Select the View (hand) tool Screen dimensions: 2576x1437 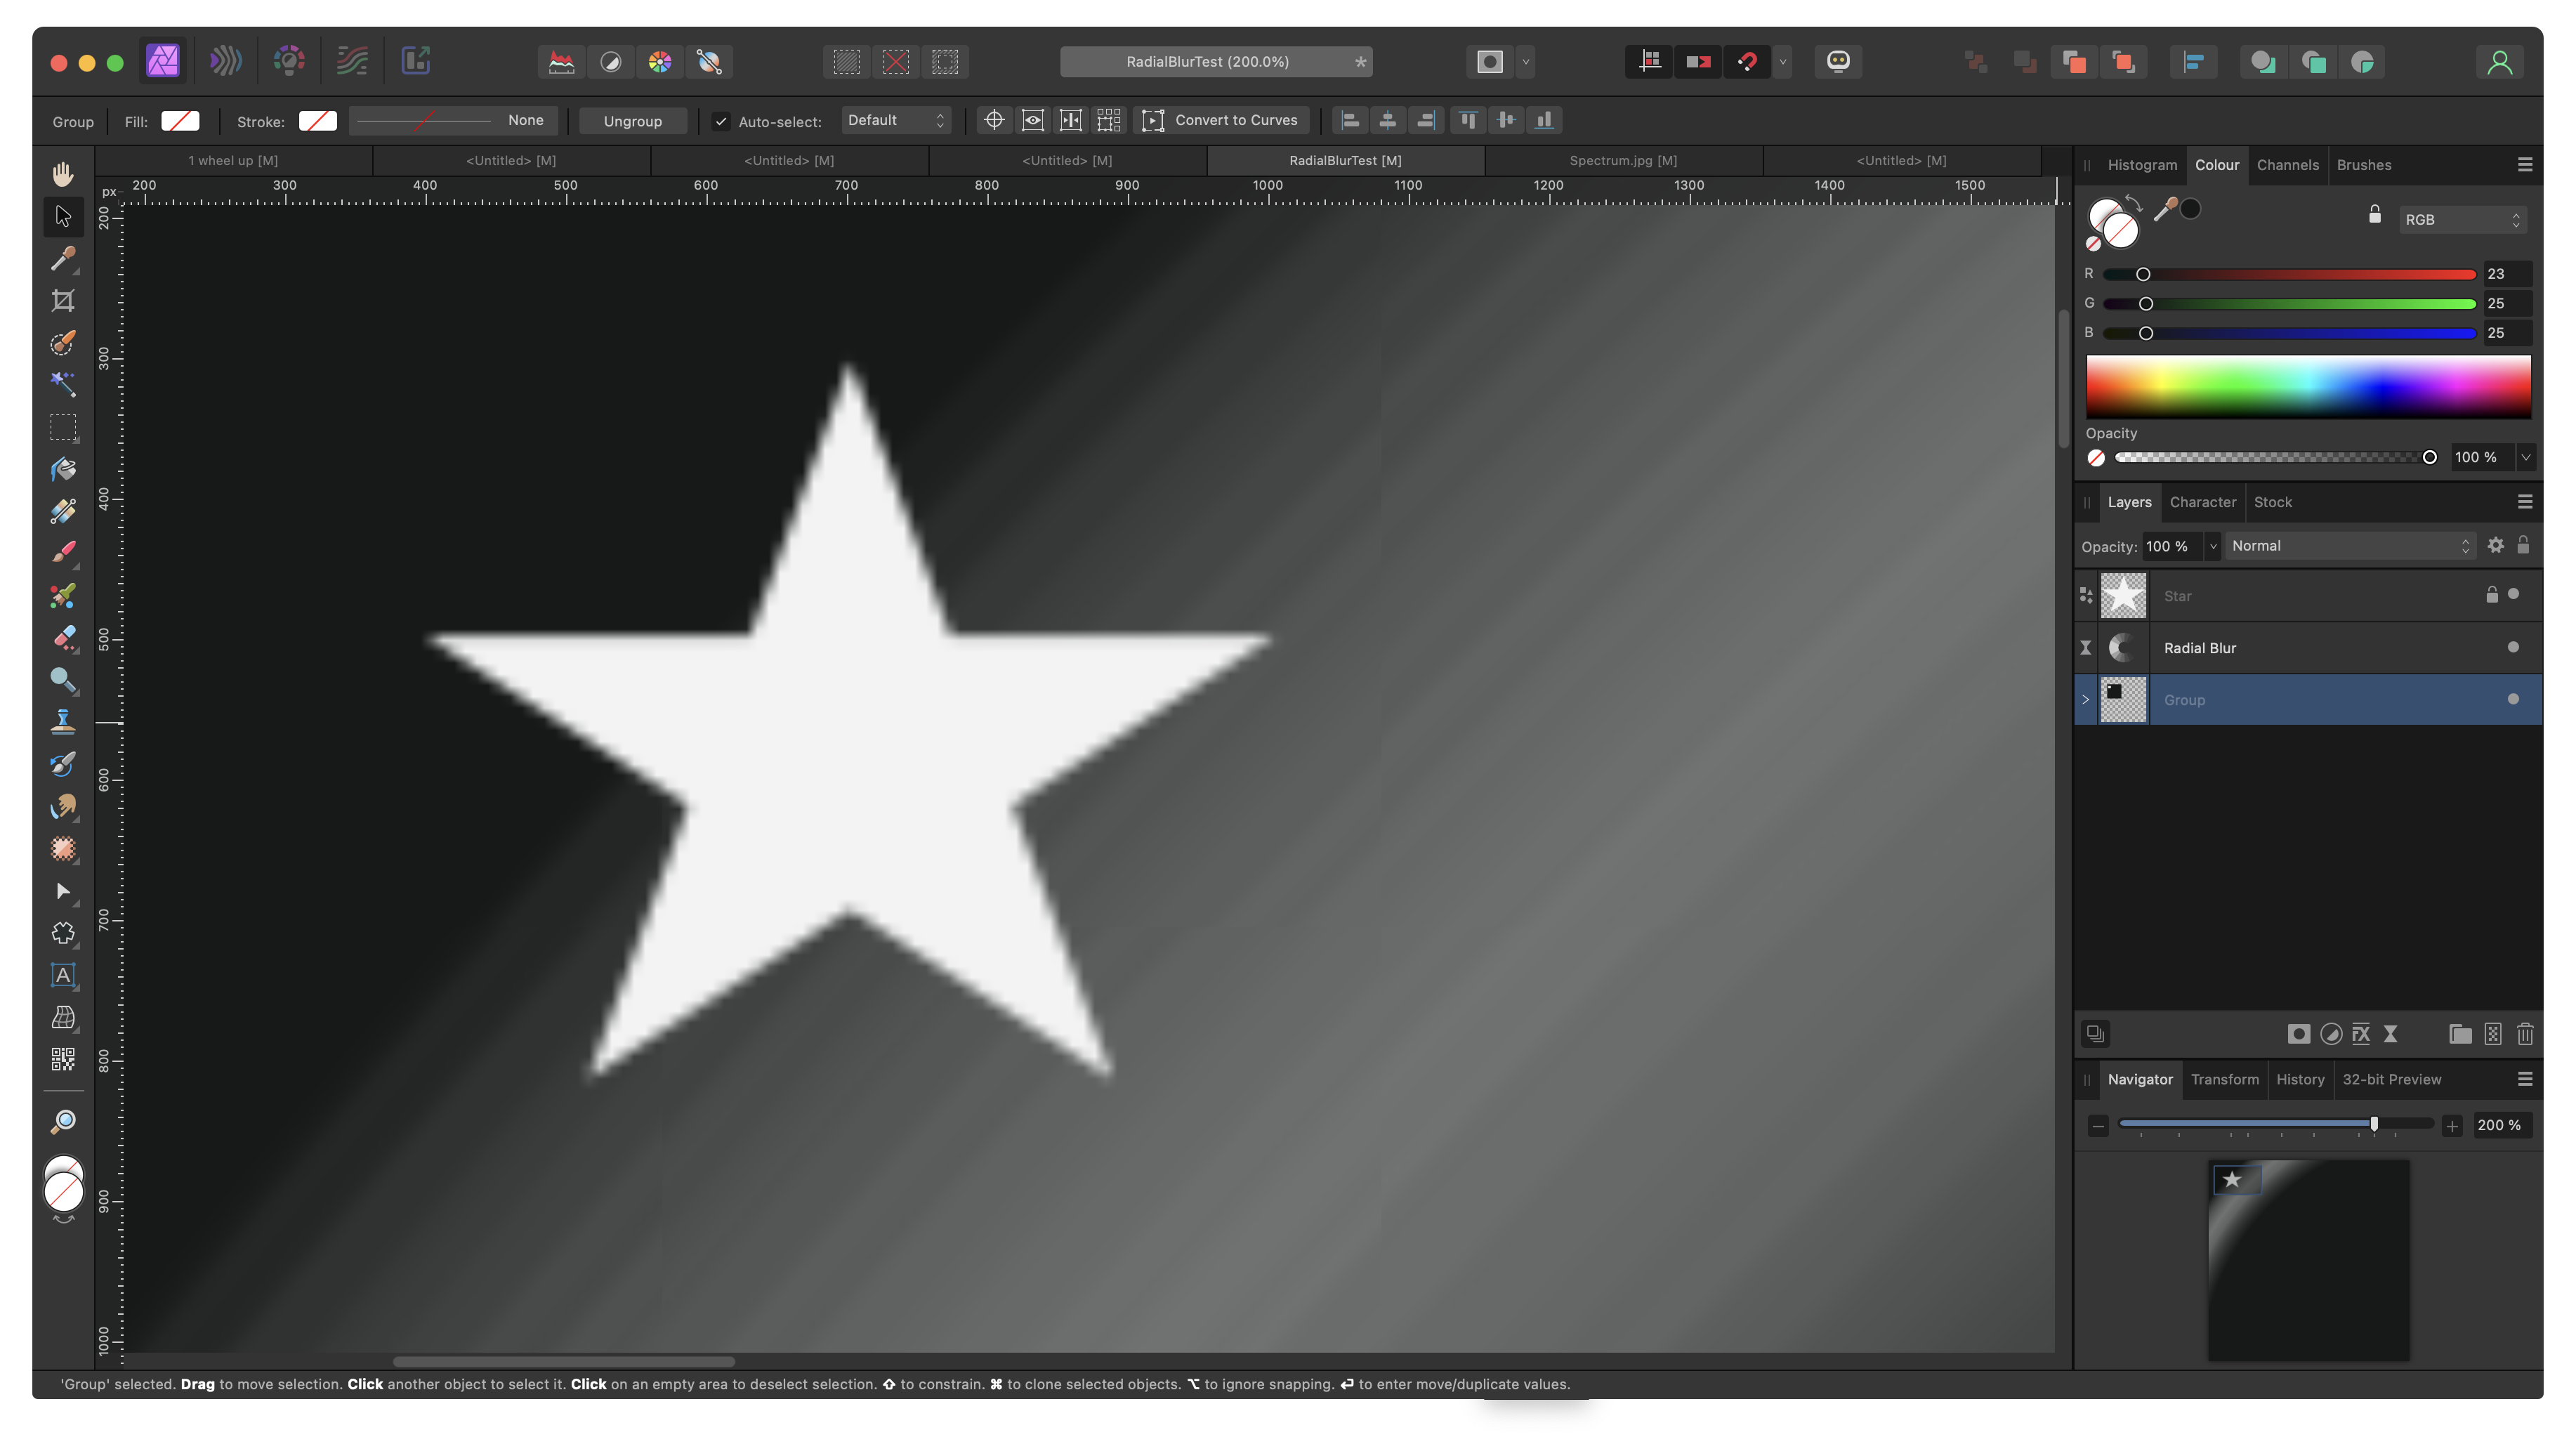(x=63, y=173)
